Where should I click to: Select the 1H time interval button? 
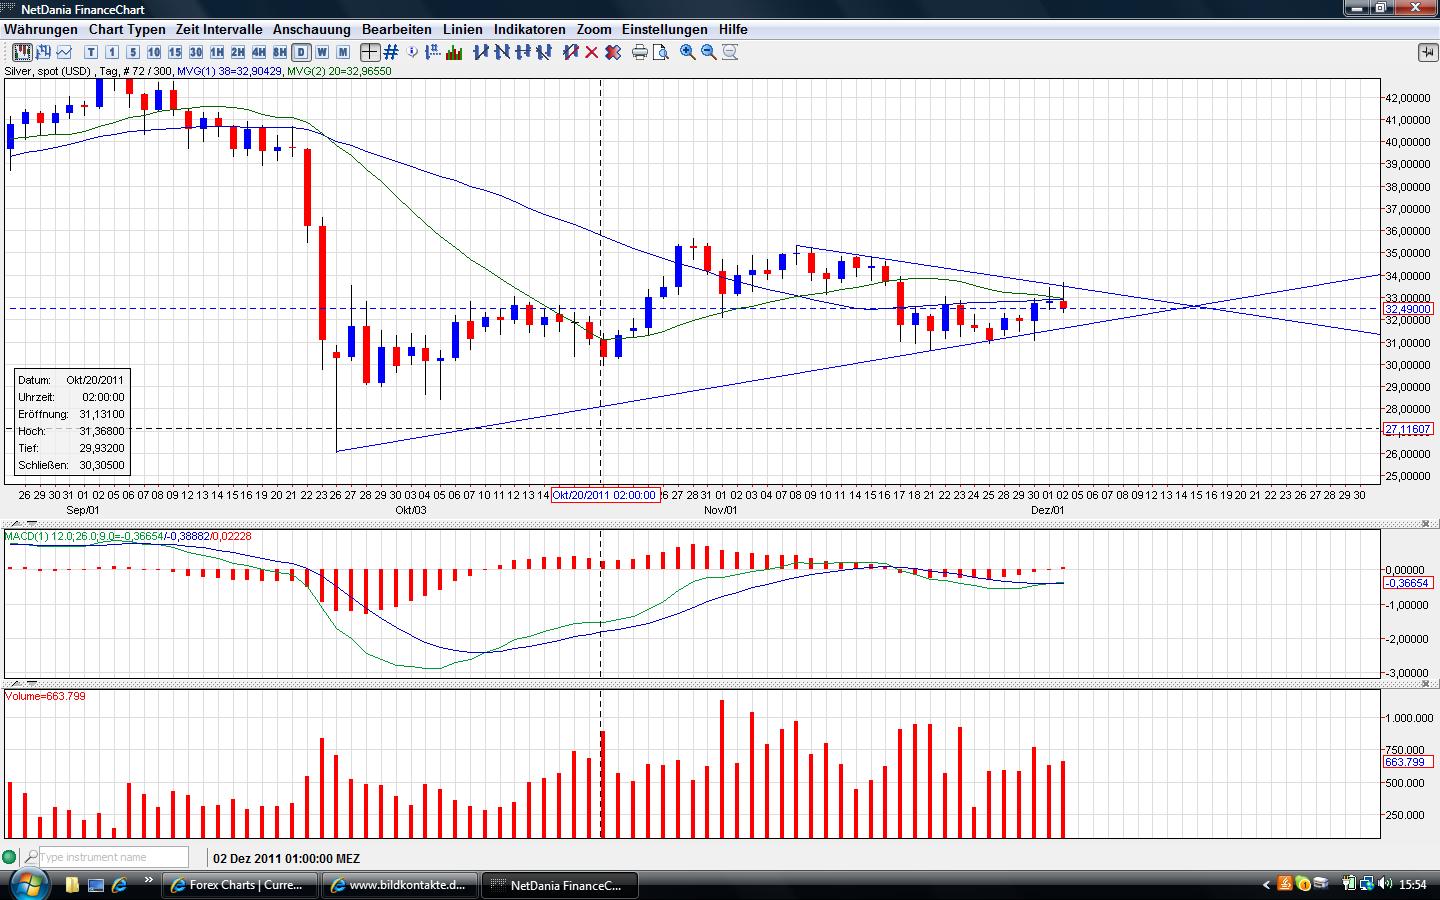(217, 52)
